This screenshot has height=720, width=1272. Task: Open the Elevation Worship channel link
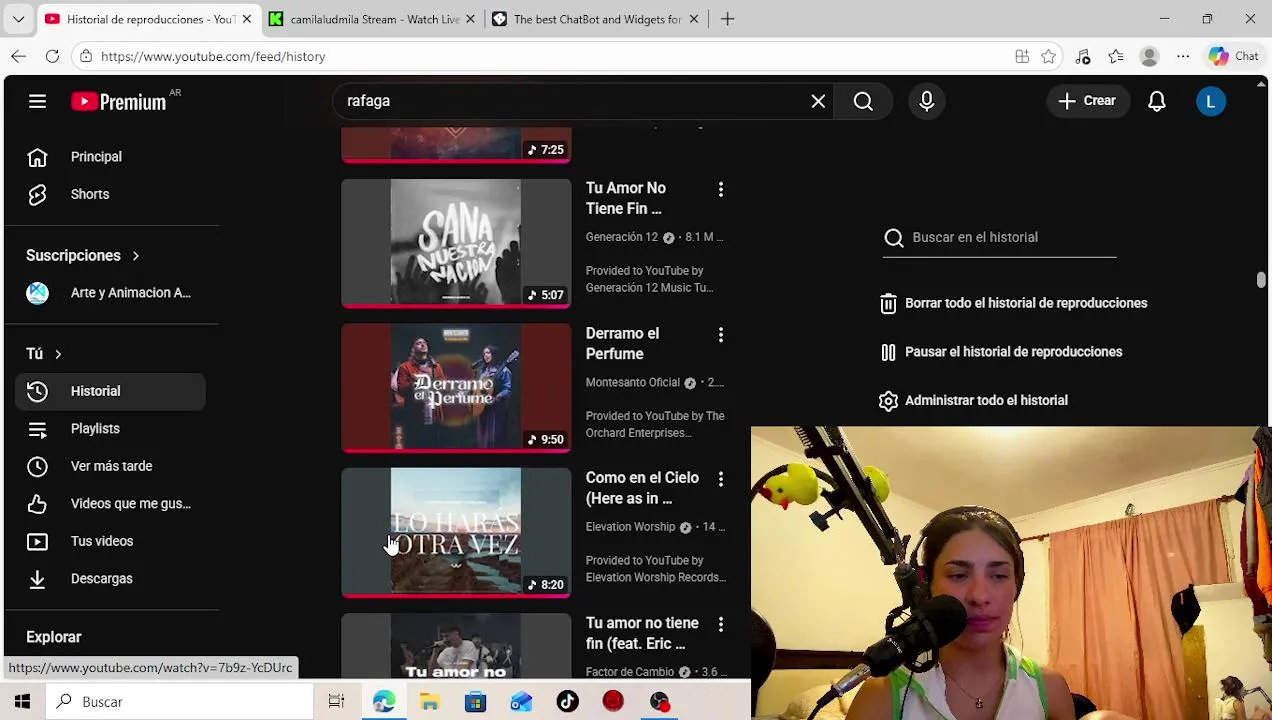[x=631, y=527]
